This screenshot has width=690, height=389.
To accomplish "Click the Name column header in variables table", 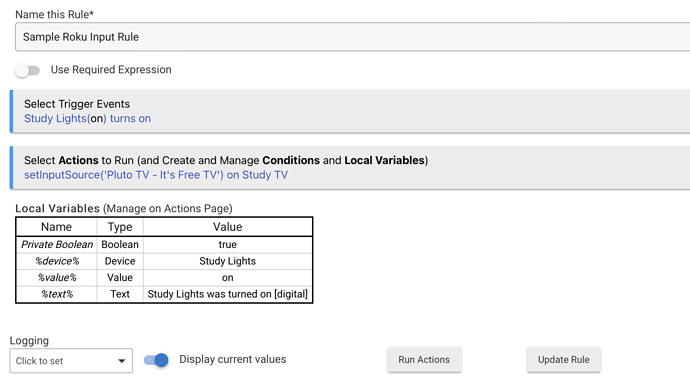I will point(56,227).
